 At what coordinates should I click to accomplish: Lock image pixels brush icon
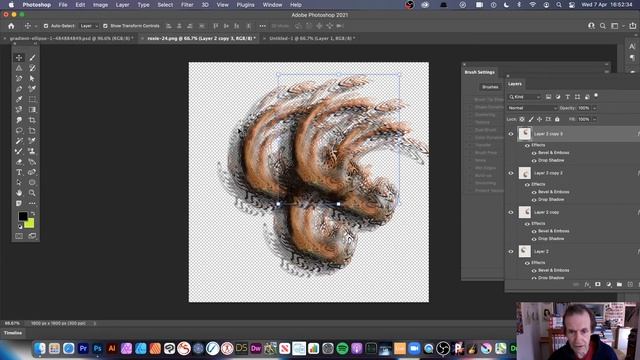531,119
